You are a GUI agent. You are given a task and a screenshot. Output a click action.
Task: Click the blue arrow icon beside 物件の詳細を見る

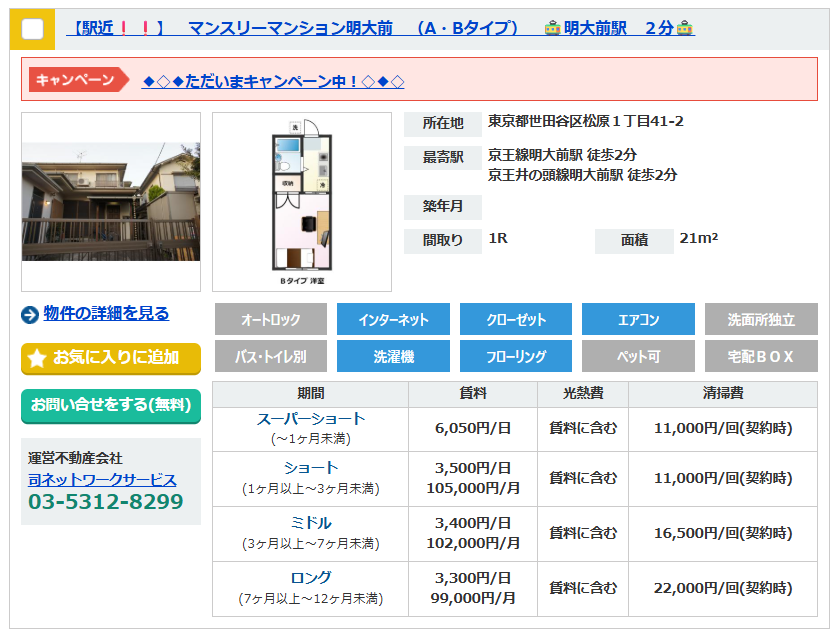pyautogui.click(x=30, y=314)
